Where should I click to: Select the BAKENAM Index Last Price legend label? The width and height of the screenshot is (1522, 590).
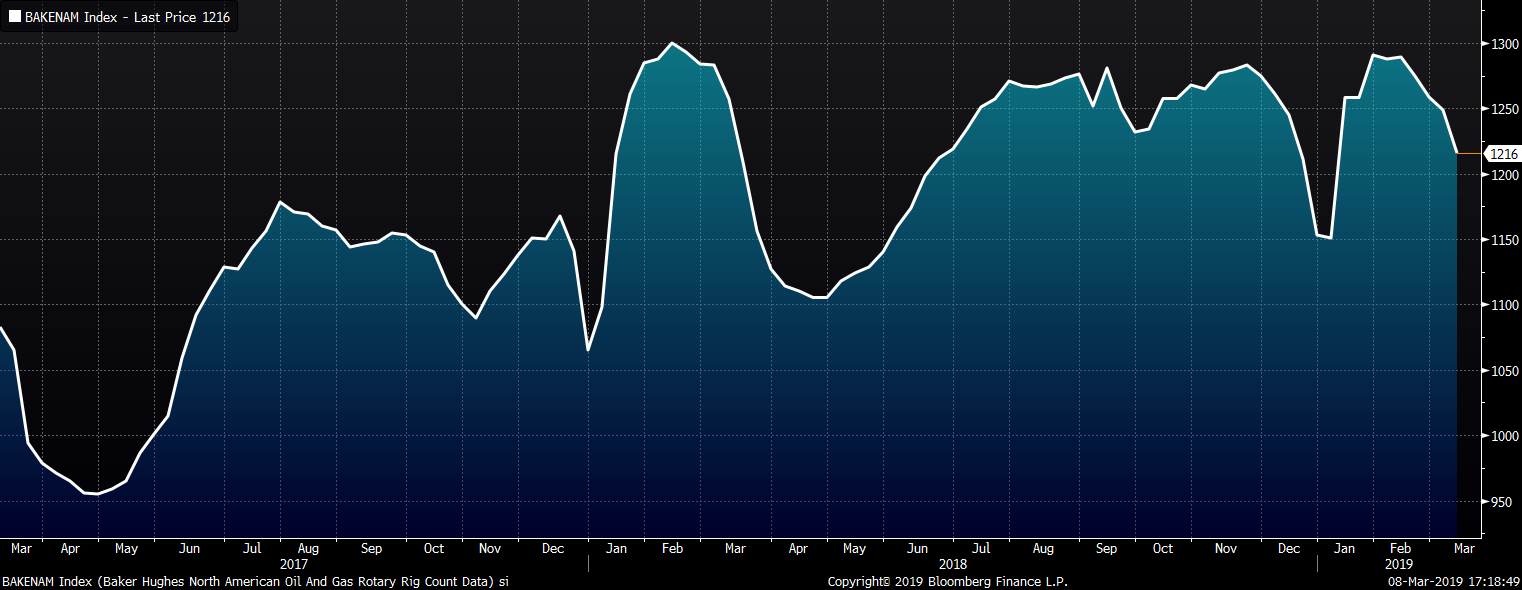point(127,18)
